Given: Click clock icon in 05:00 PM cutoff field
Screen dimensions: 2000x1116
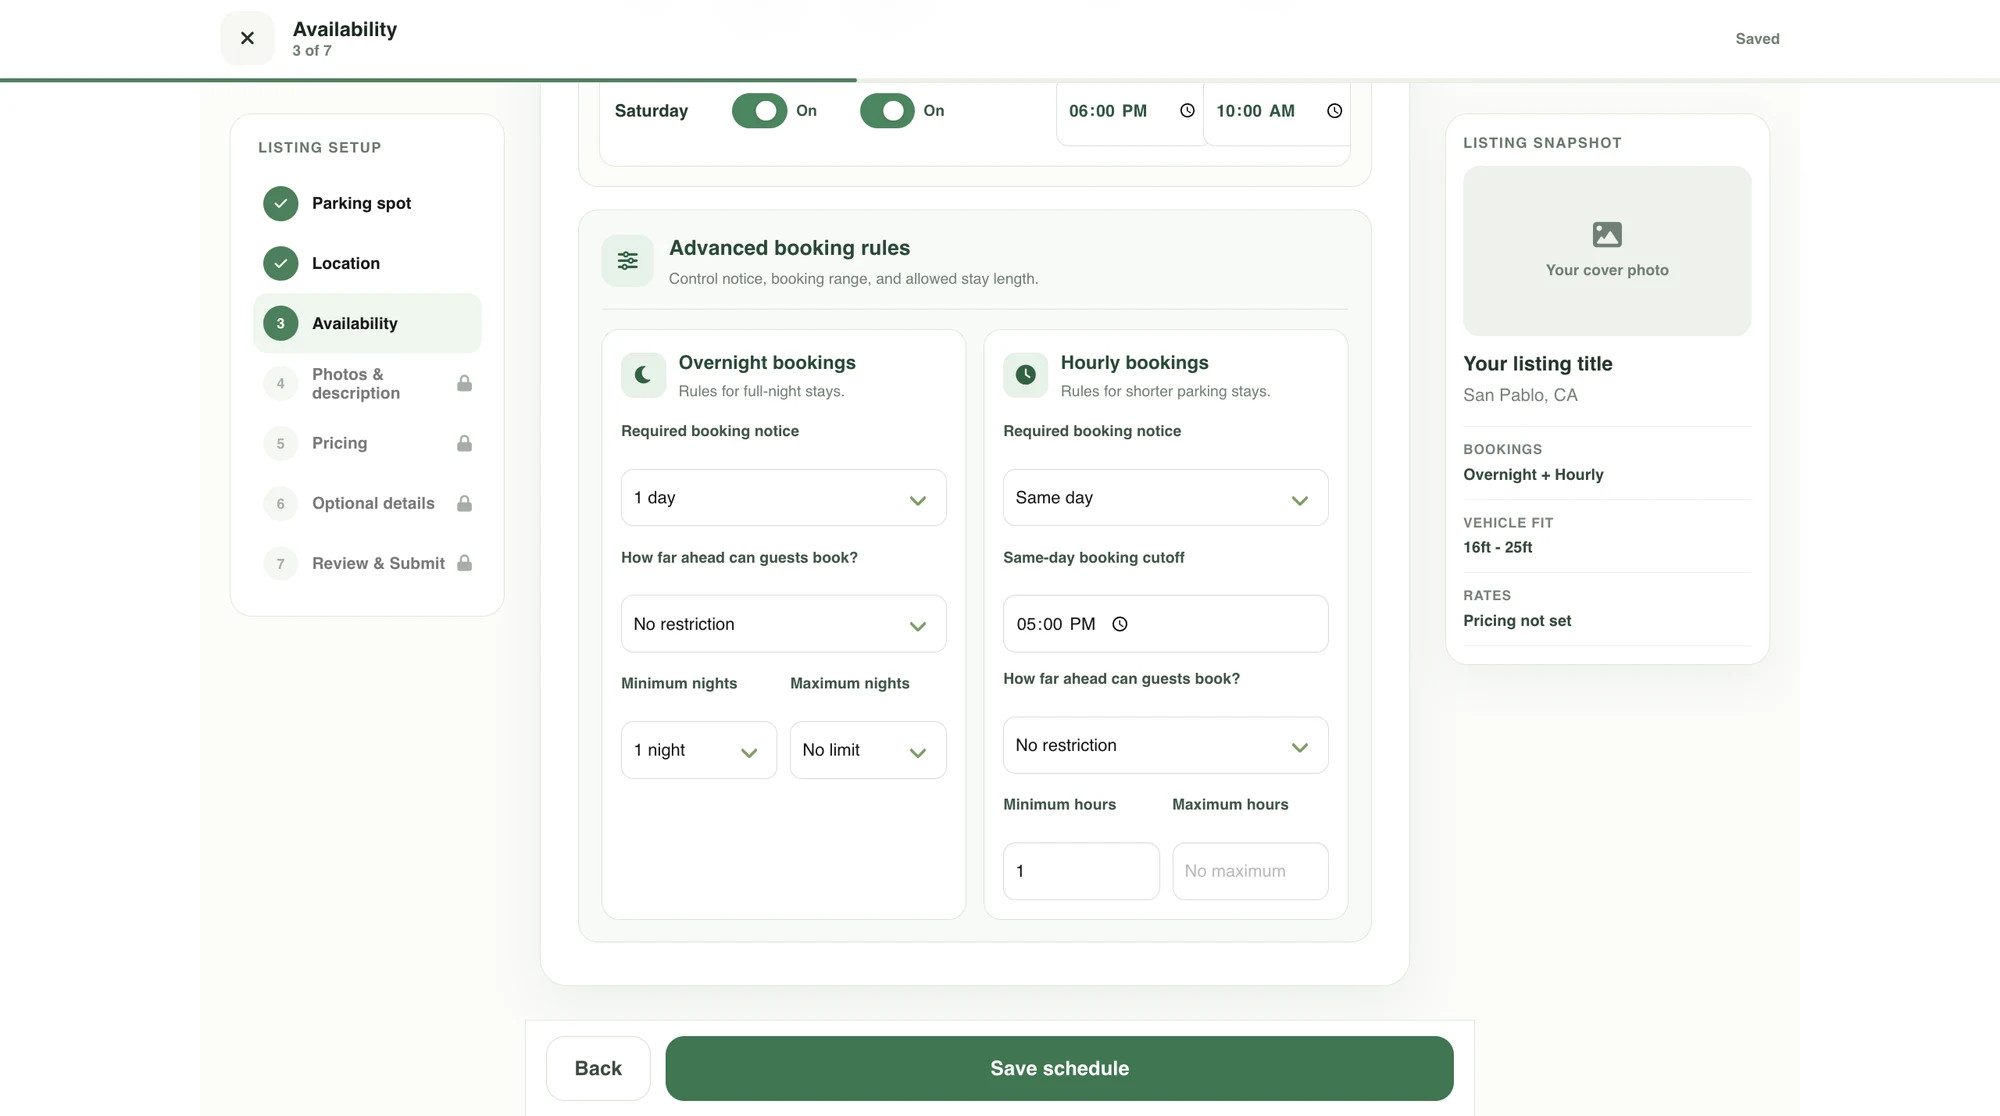Looking at the screenshot, I should click(1120, 624).
